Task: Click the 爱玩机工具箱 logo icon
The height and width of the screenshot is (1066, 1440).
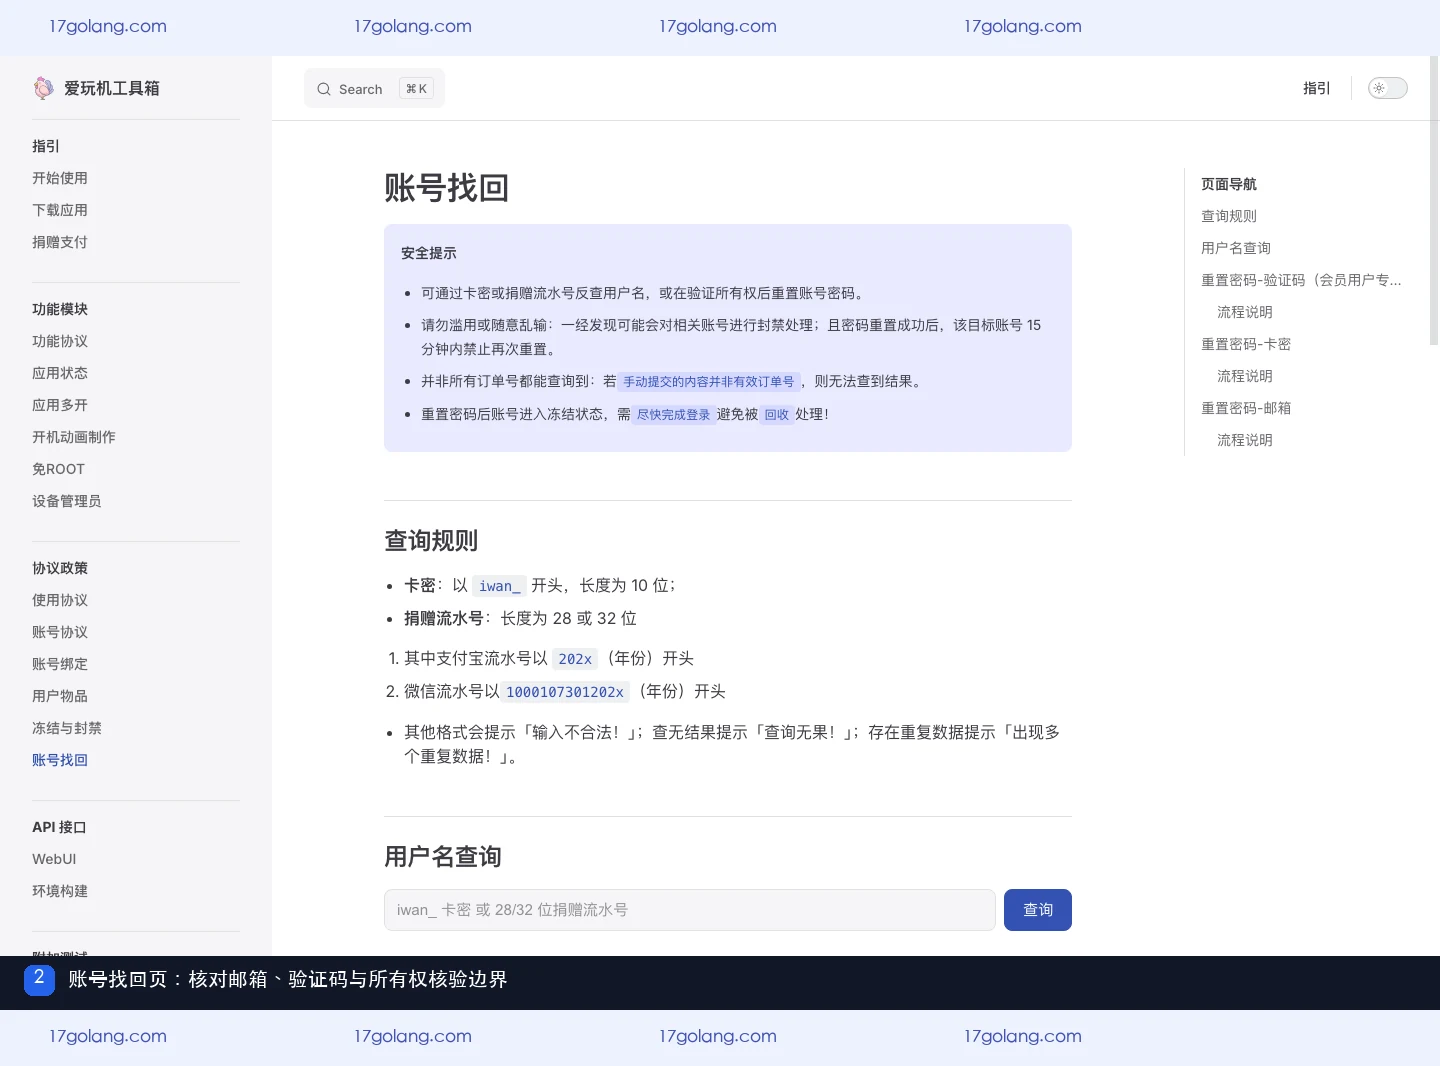Action: [x=43, y=88]
